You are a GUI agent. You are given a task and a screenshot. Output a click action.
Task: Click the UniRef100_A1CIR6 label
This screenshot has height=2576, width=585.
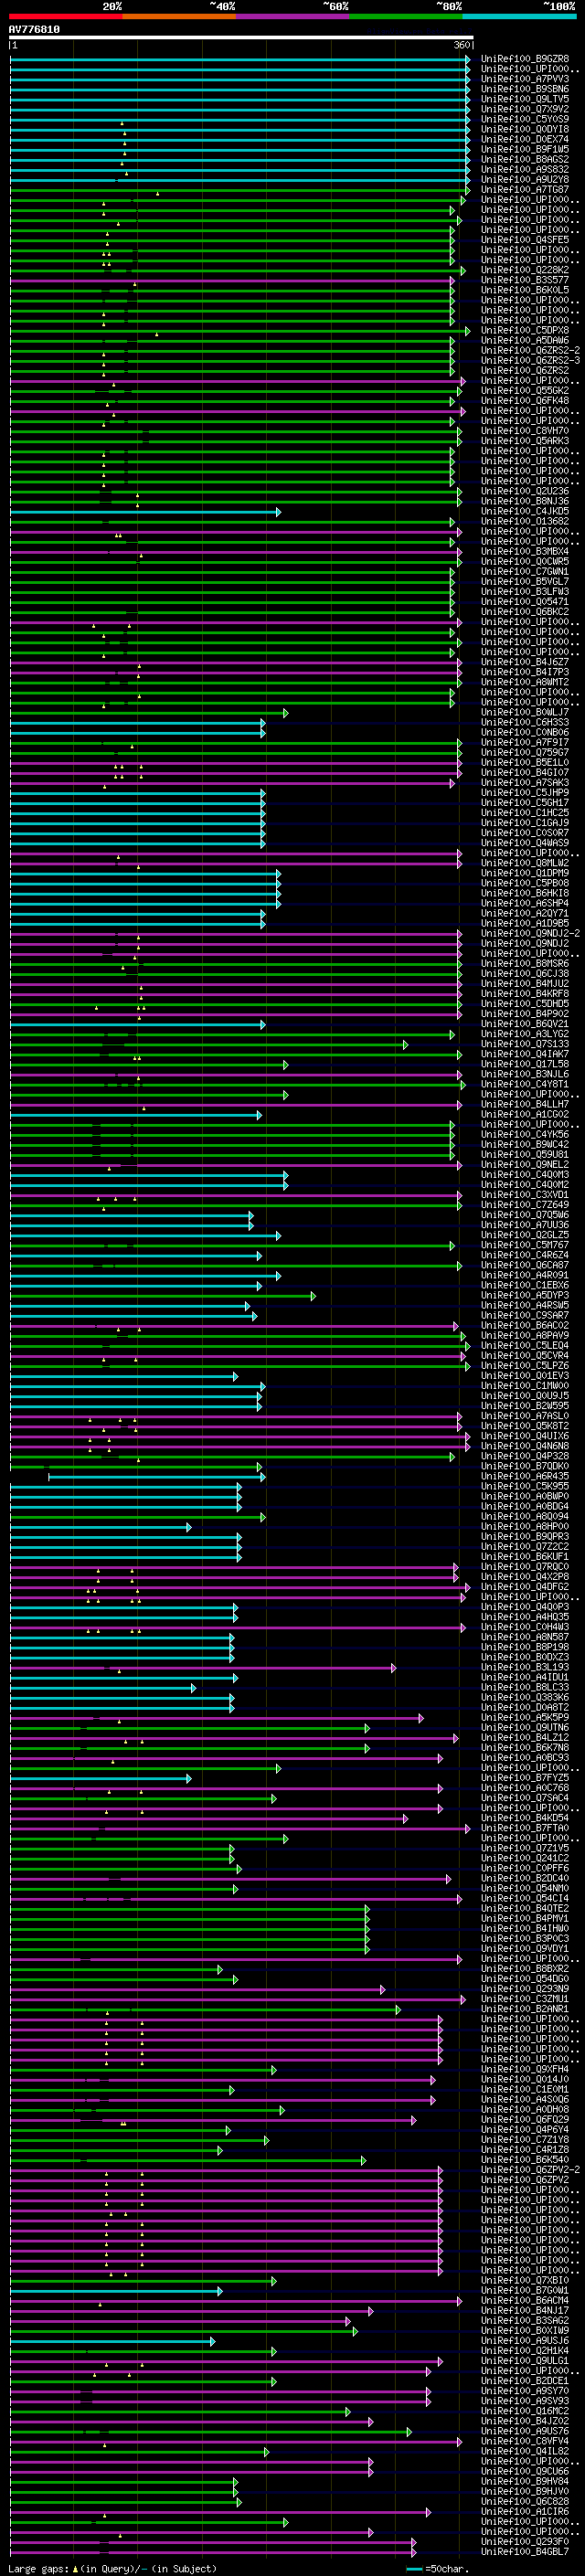pos(525,2511)
